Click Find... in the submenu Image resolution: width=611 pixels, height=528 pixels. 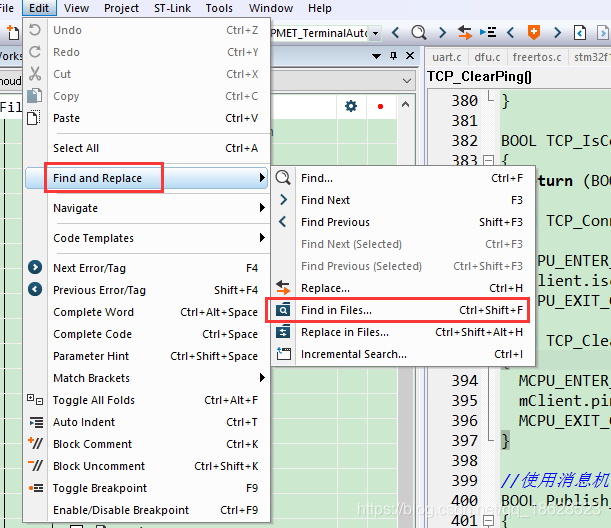tap(403, 178)
